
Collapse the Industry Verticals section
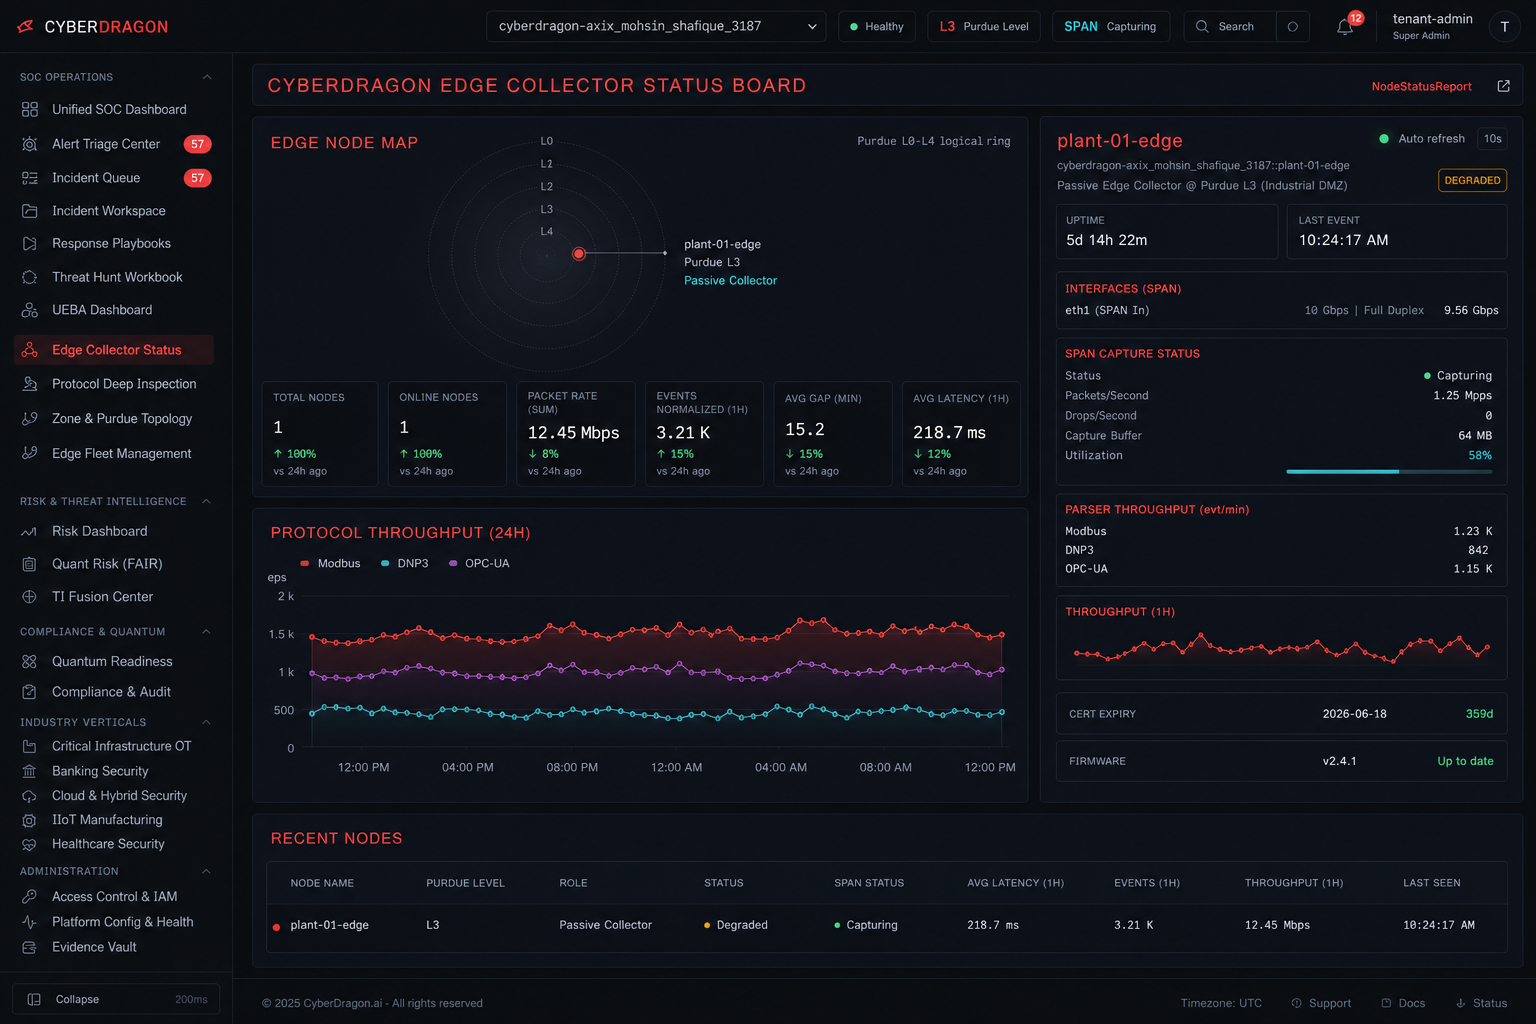(x=207, y=722)
